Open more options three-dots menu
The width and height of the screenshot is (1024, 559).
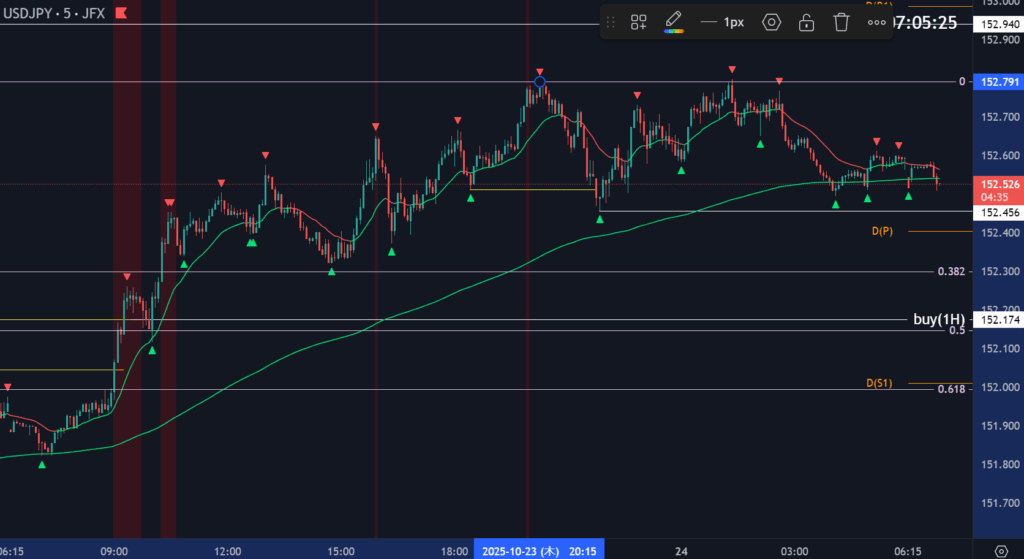pyautogui.click(x=877, y=22)
